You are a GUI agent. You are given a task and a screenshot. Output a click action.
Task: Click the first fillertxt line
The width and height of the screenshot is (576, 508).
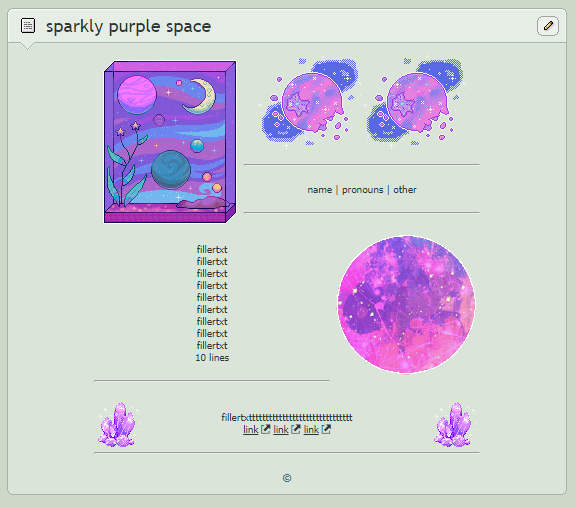pyautogui.click(x=212, y=249)
